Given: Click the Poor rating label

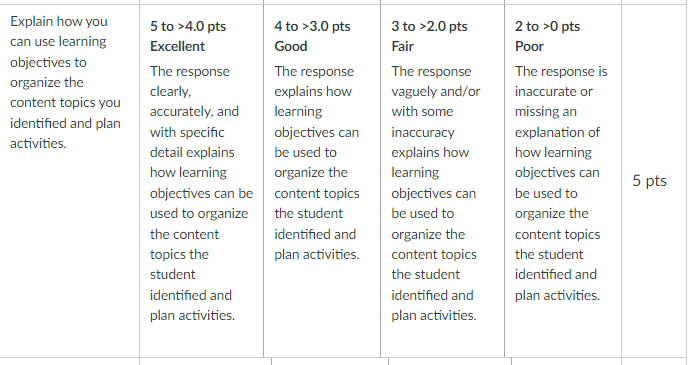Looking at the screenshot, I should pyautogui.click(x=529, y=46).
